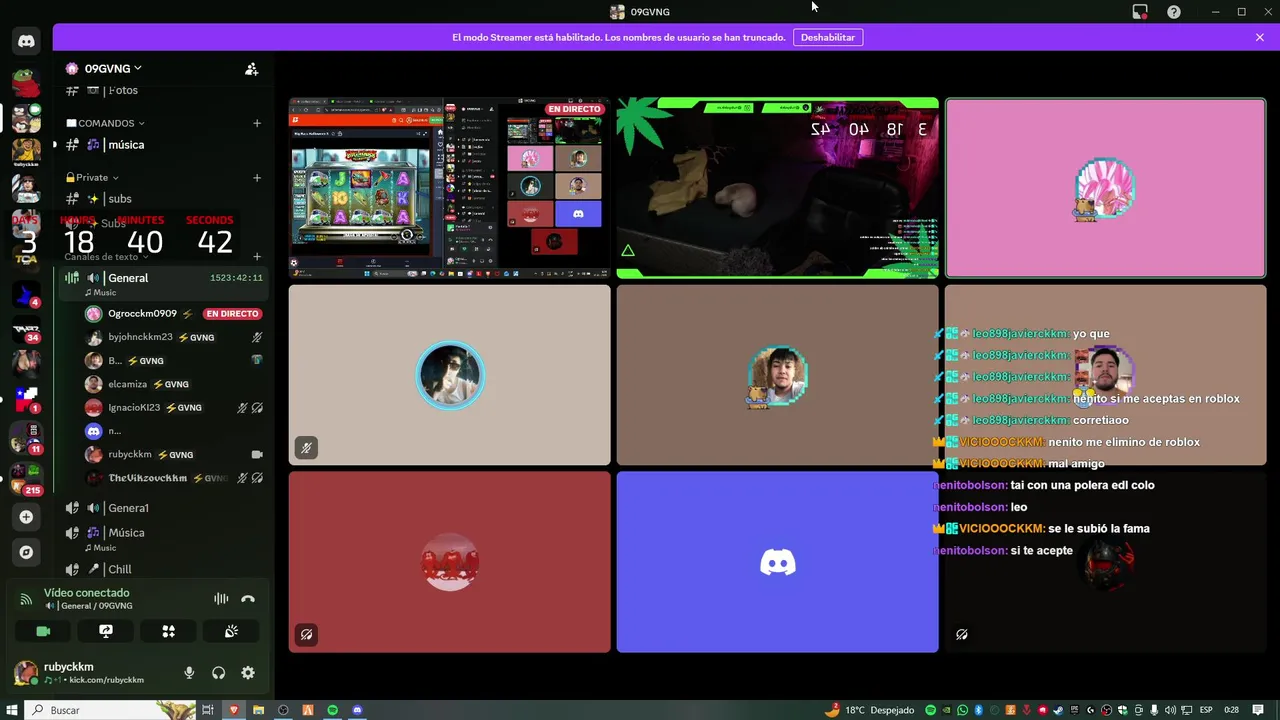The width and height of the screenshot is (1280, 720).
Task: Select voice user TheVikzovckkm
Action: point(172,478)
